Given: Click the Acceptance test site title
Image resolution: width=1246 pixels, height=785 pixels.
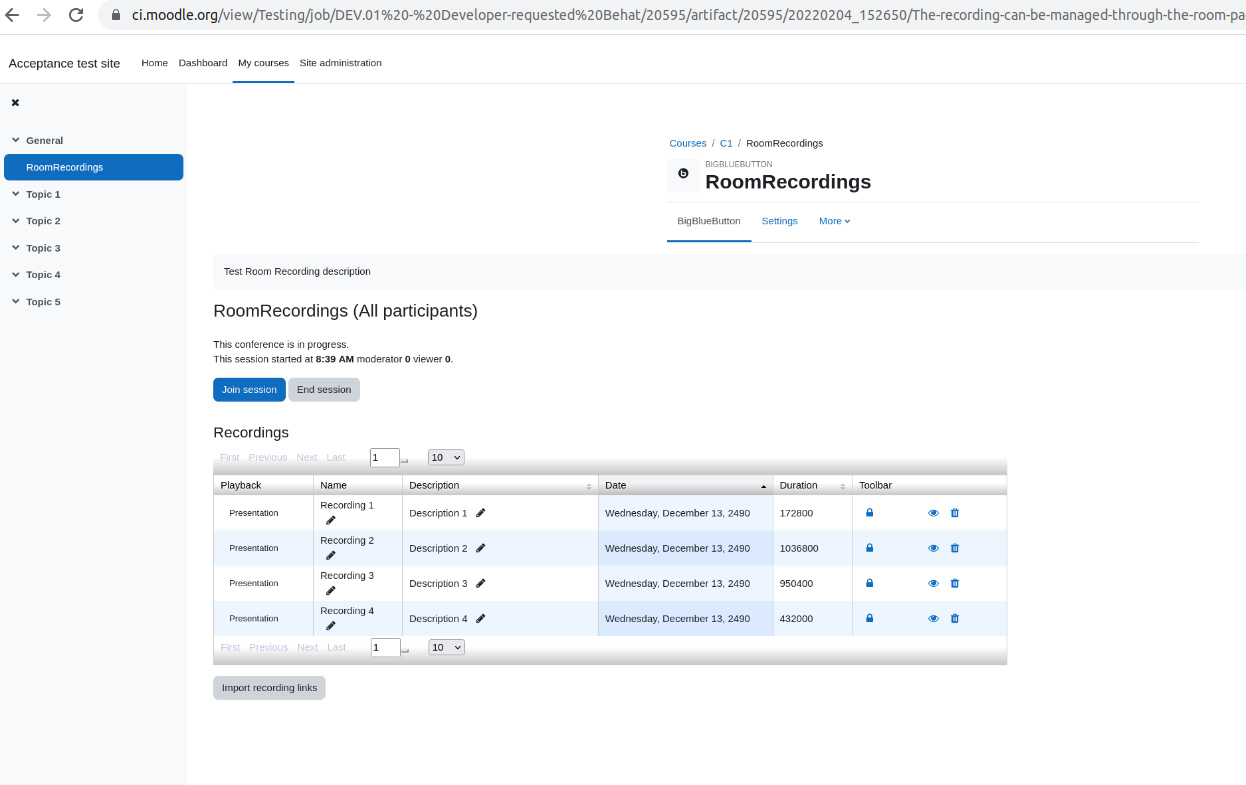Looking at the screenshot, I should (64, 63).
